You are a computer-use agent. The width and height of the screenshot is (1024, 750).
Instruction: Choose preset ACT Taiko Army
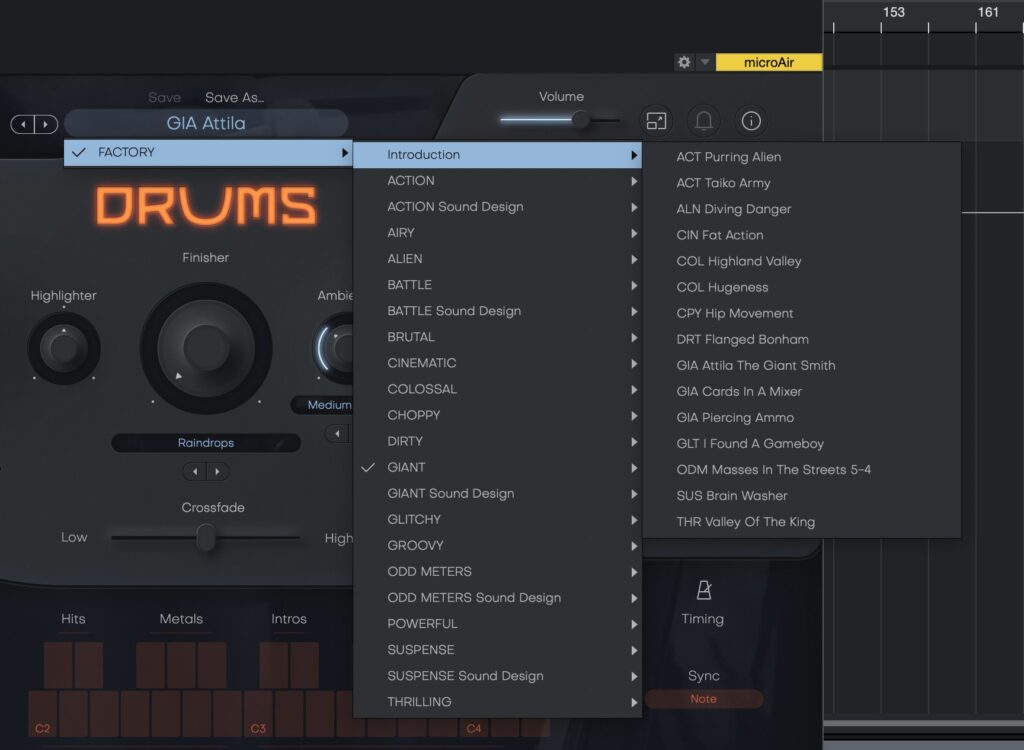(723, 183)
